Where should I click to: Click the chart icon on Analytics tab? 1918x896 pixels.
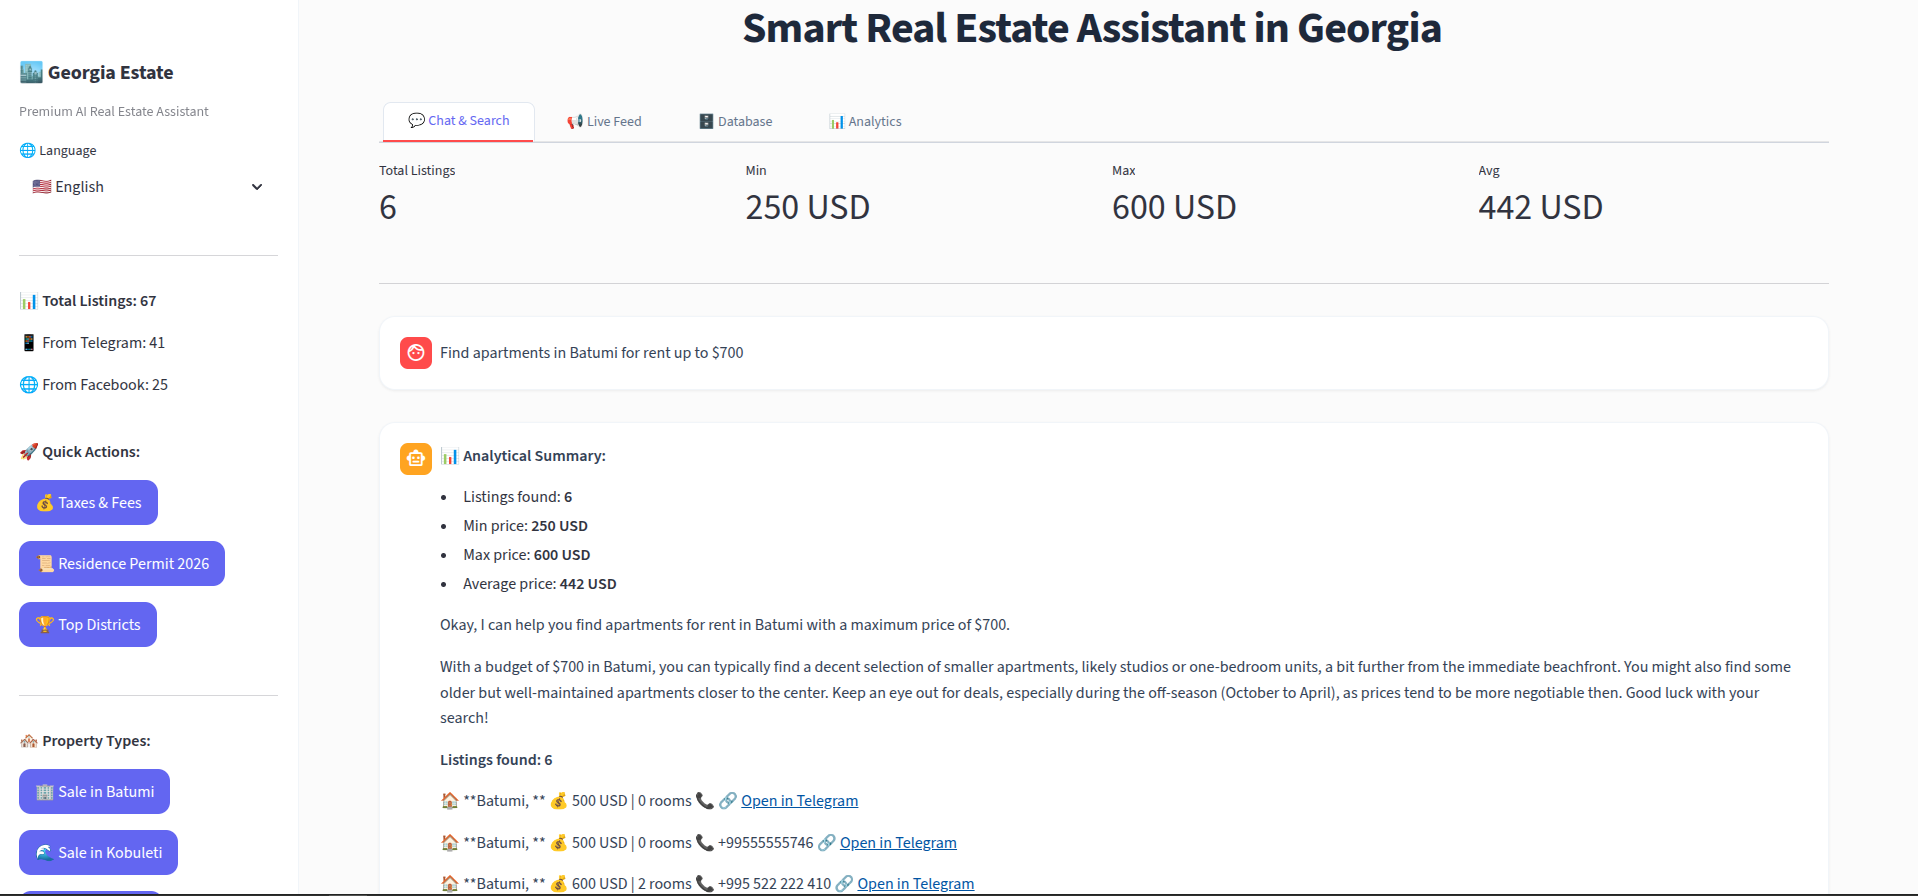[836, 122]
